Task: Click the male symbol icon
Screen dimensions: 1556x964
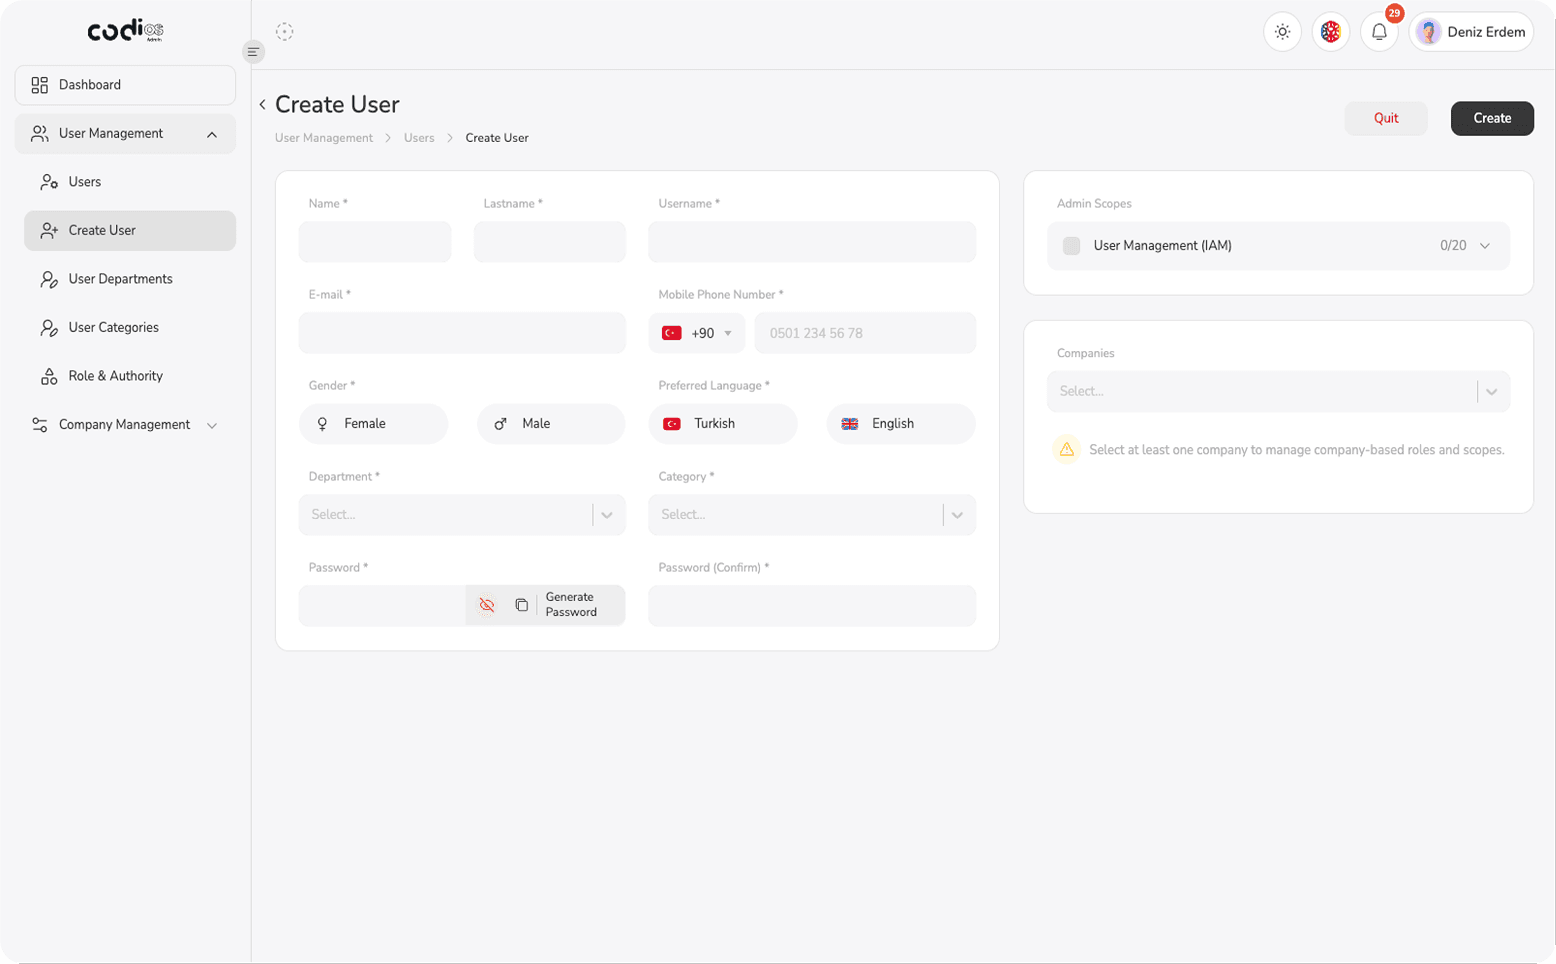Action: 500,424
